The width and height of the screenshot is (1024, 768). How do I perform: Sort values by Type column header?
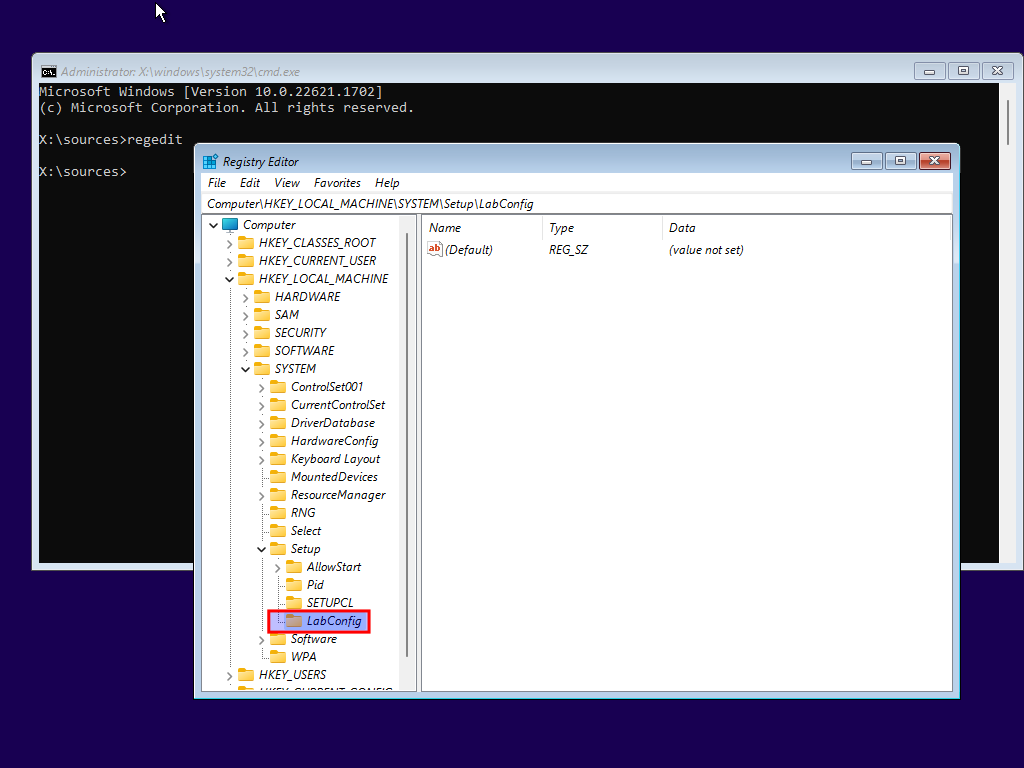point(601,228)
